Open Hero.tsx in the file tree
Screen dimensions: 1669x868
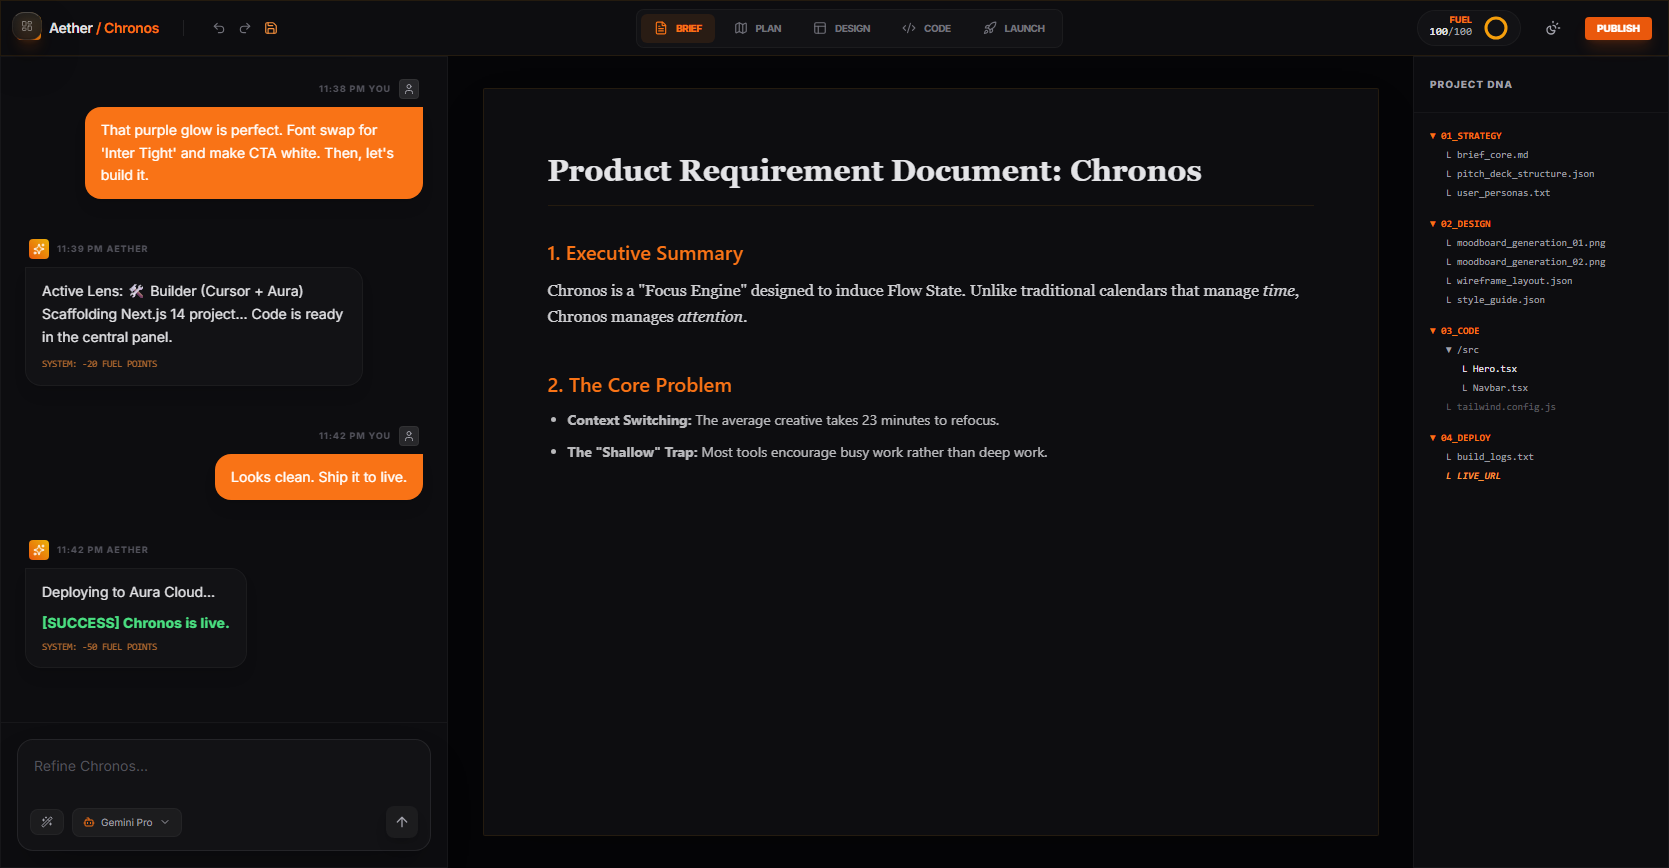point(1494,369)
